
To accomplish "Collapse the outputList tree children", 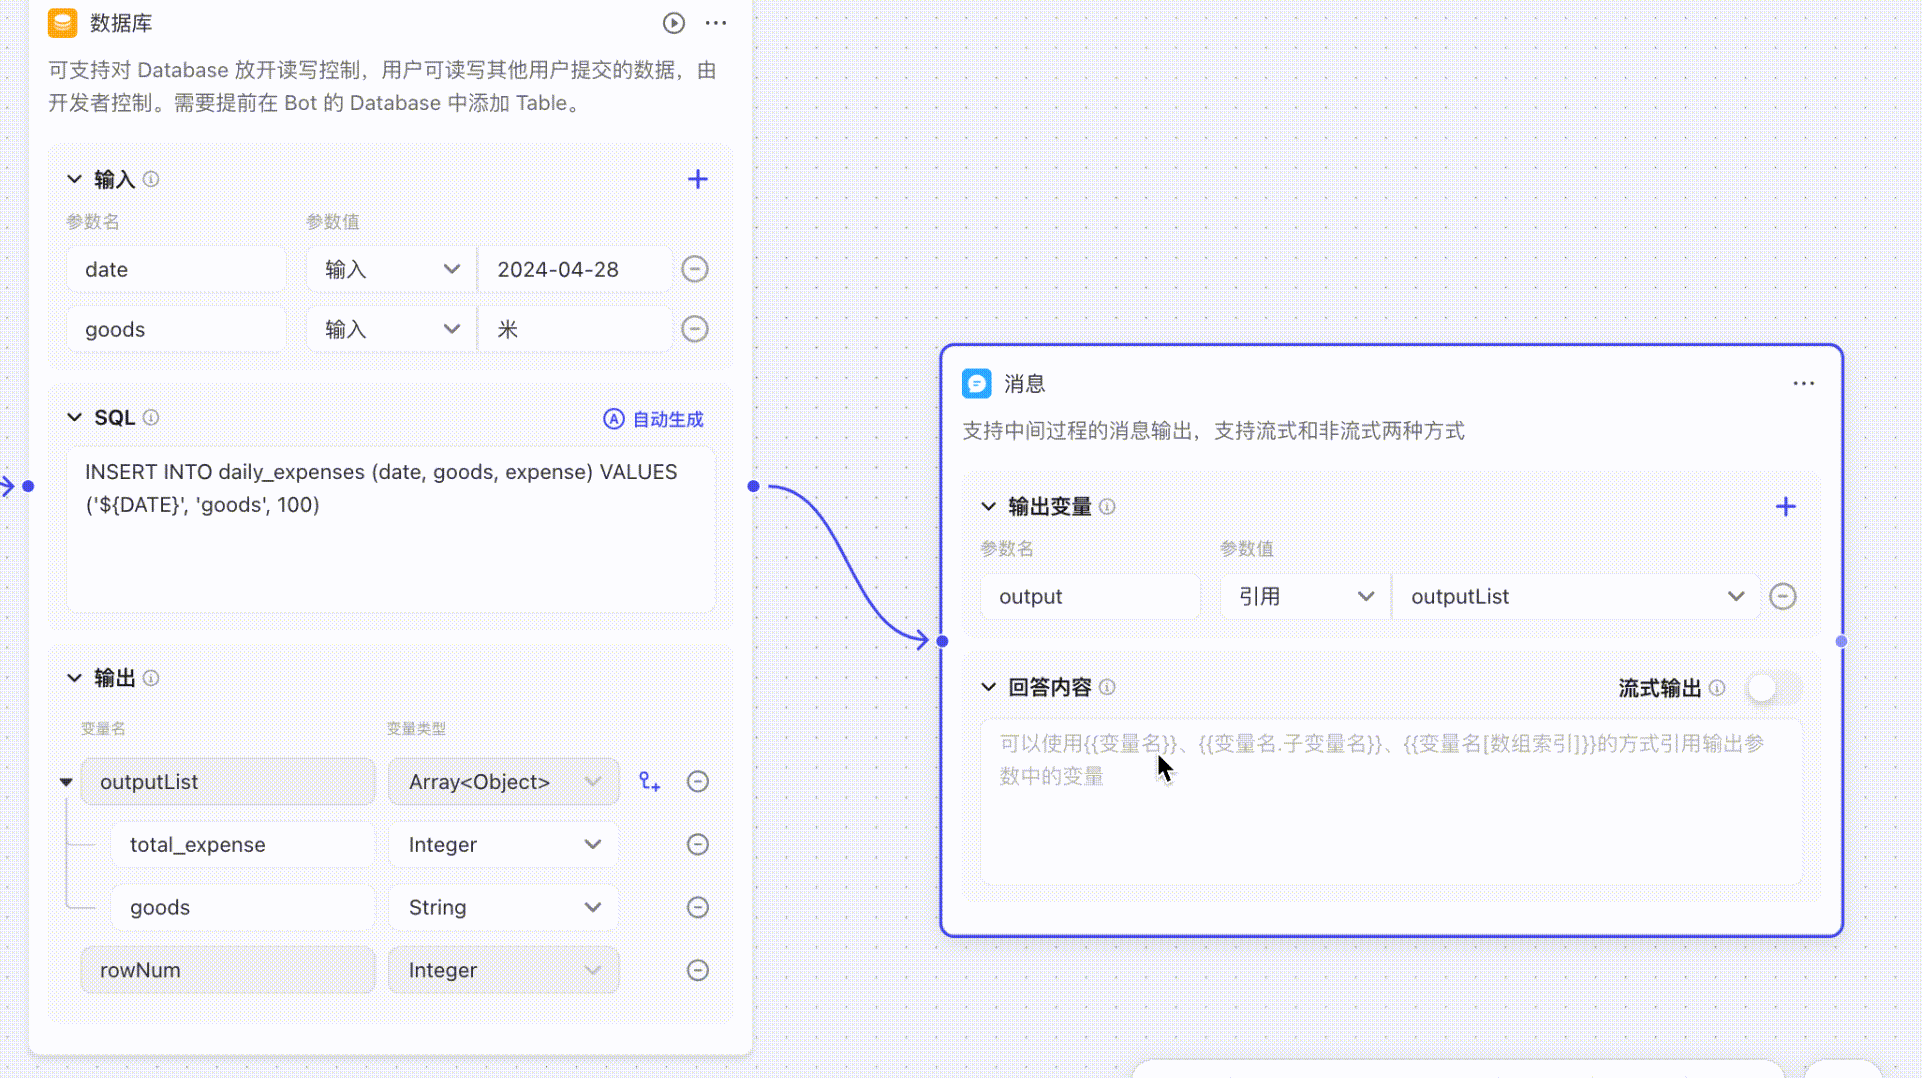I will tap(66, 782).
